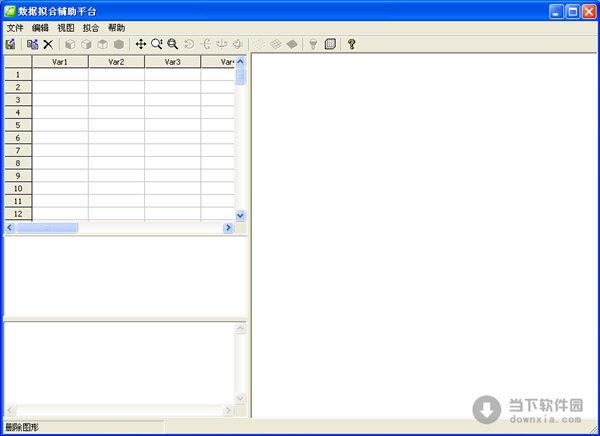This screenshot has height=436, width=600.
Task: Click the save data toolbar icon
Action: click(x=10, y=44)
